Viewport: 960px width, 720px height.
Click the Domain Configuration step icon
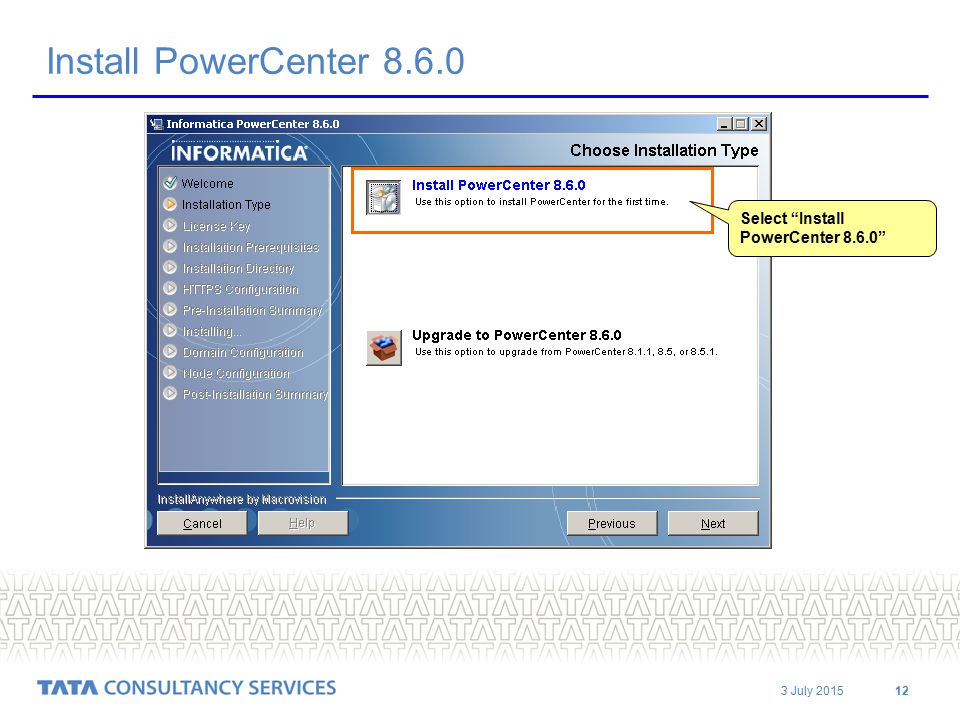(170, 351)
